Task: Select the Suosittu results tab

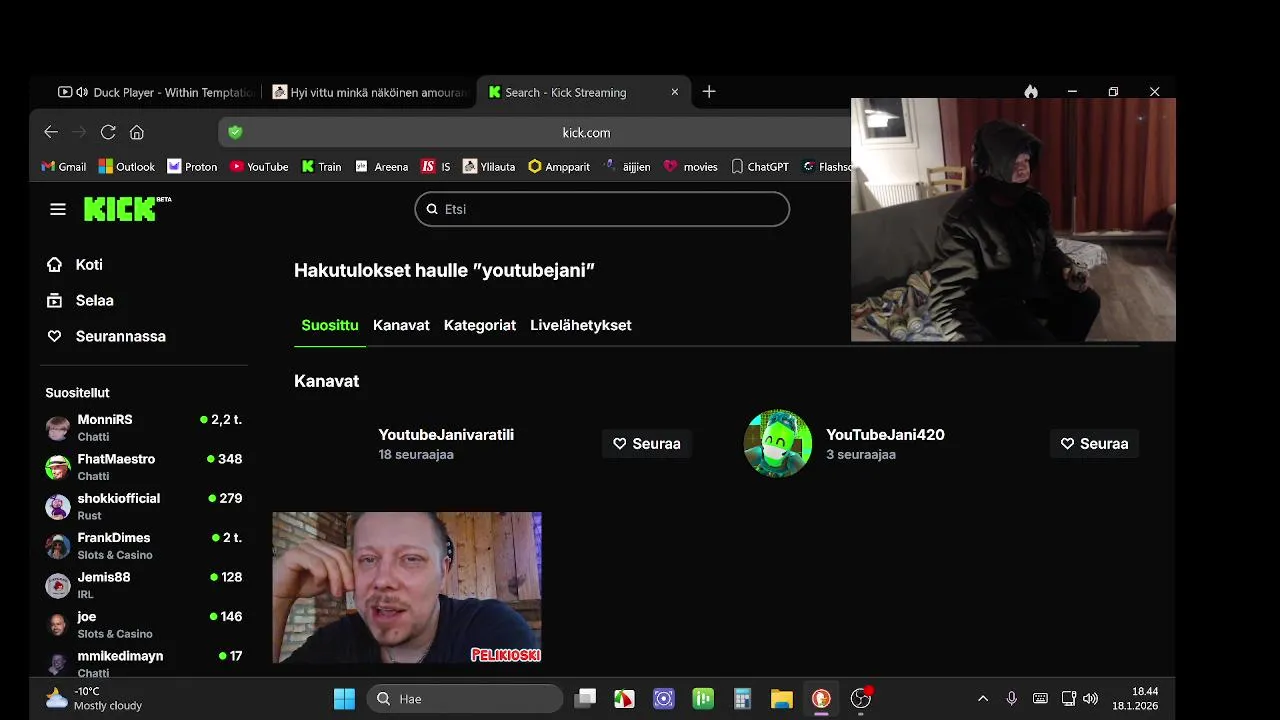Action: pos(330,325)
